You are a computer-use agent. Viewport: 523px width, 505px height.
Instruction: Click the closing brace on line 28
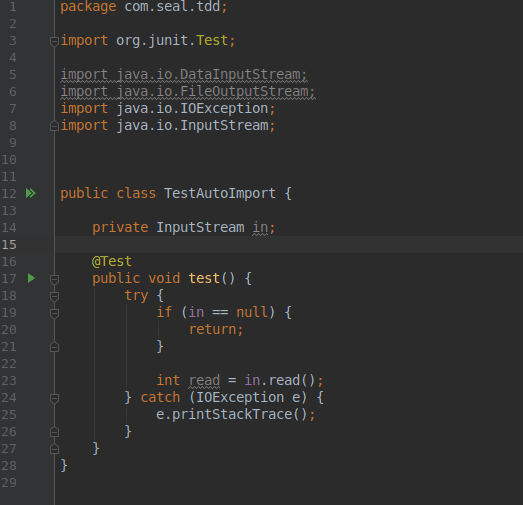coord(64,466)
